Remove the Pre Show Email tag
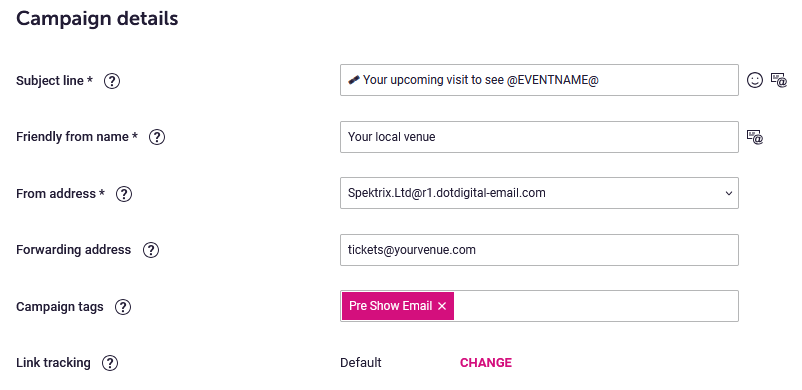Viewport: 802px width, 390px height. (x=442, y=306)
